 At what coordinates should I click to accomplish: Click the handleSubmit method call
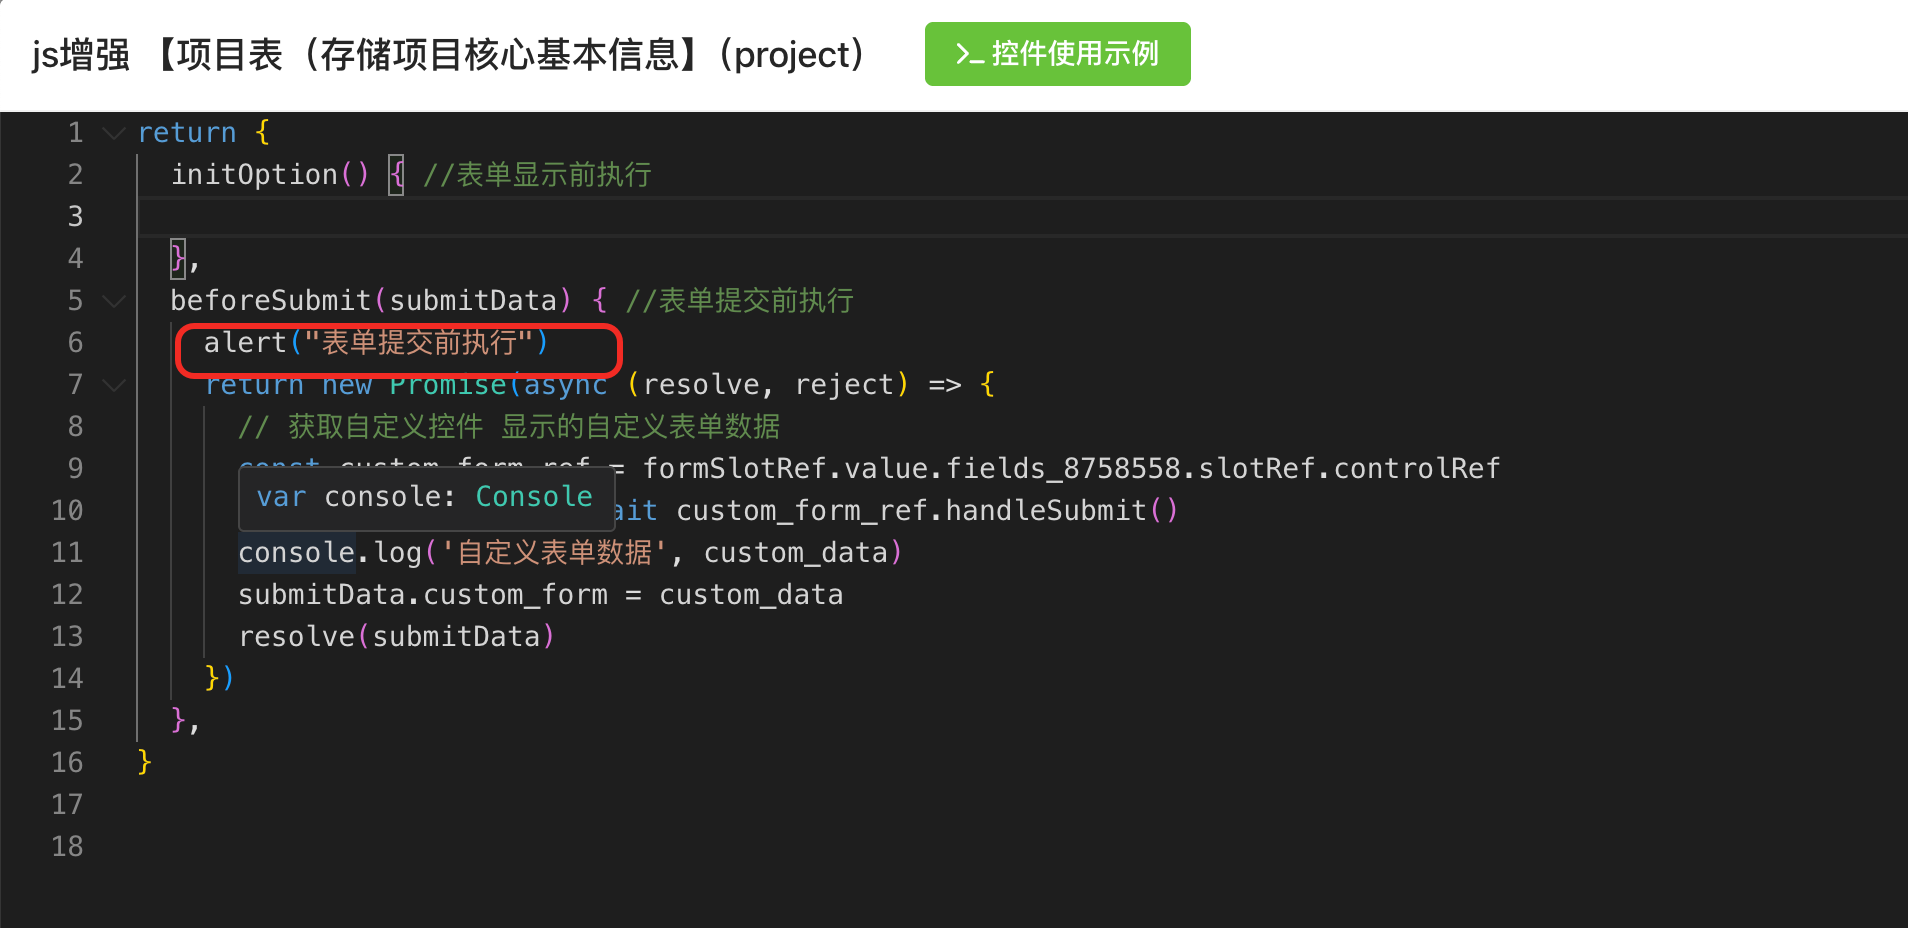tap(1045, 511)
